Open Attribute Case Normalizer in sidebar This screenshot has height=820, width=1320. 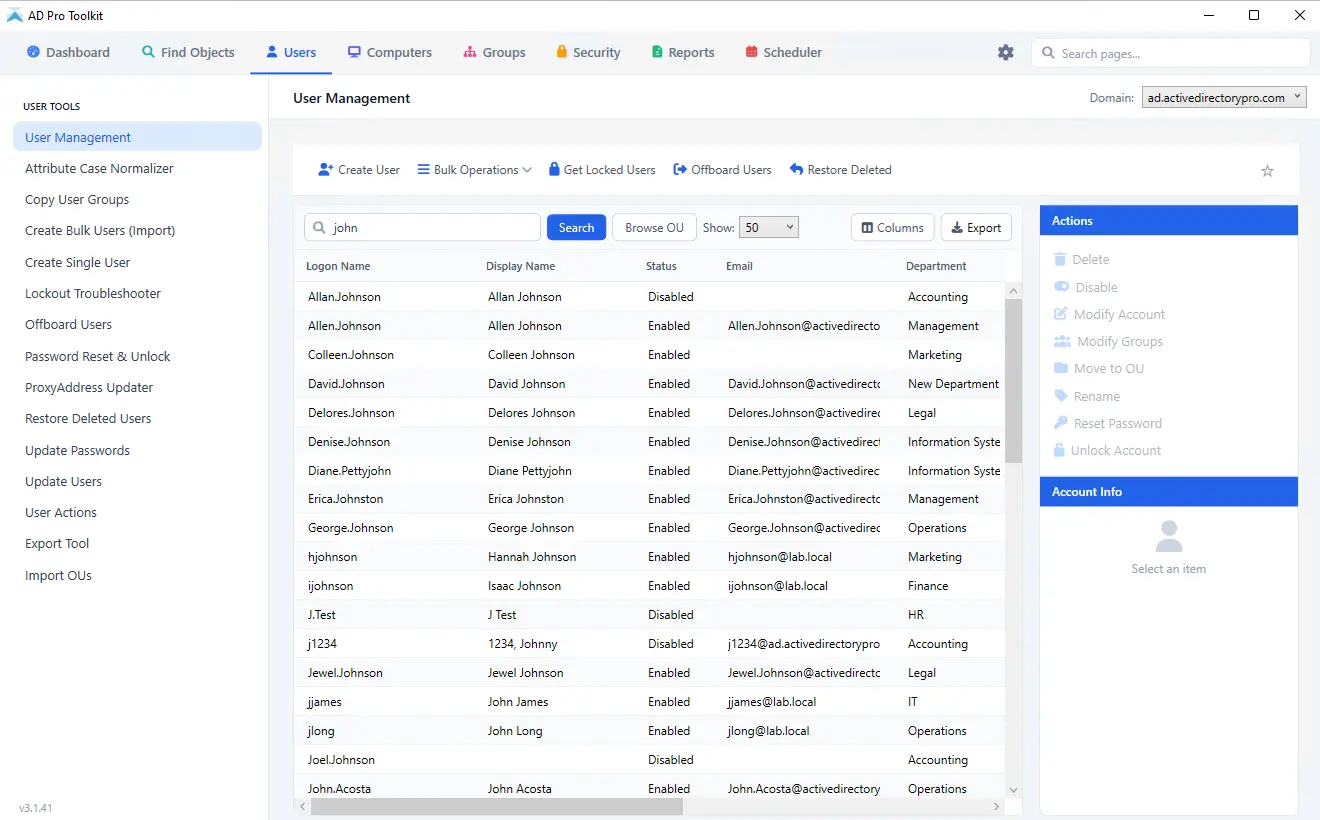[137, 168]
